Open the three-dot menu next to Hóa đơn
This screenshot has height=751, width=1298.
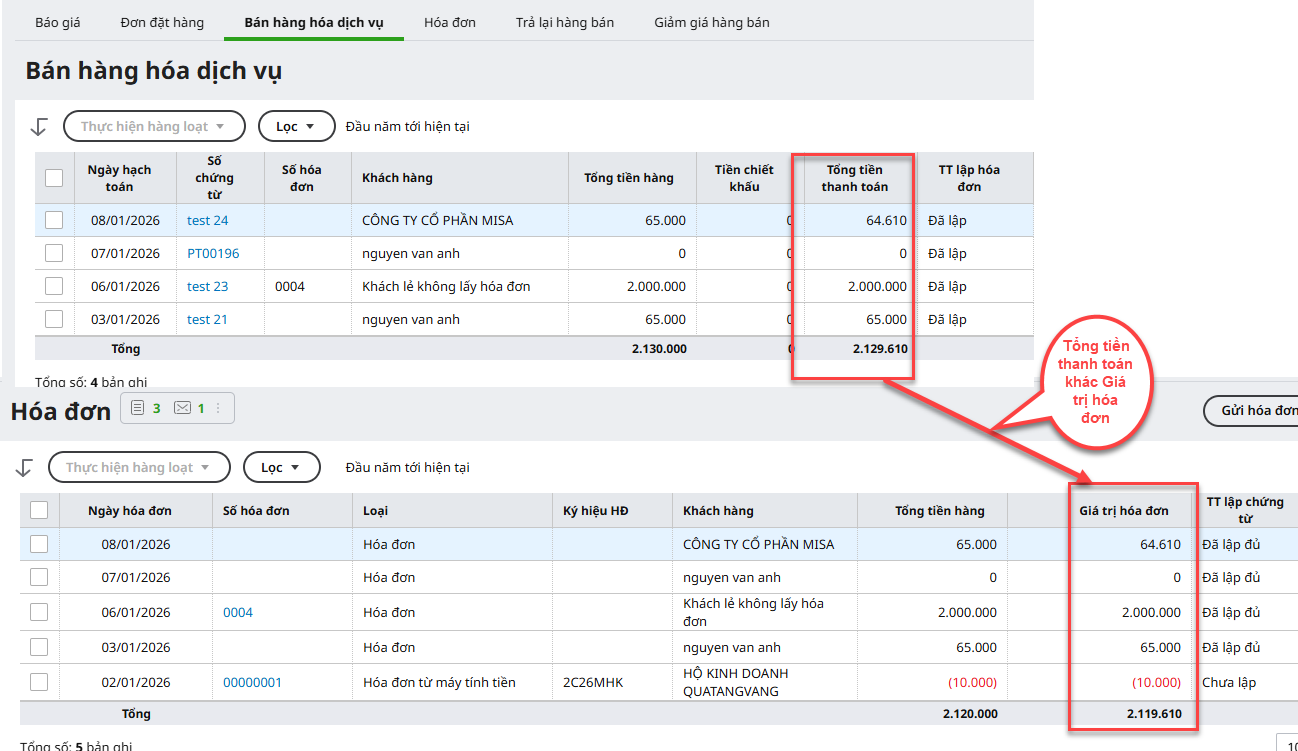pyautogui.click(x=218, y=408)
